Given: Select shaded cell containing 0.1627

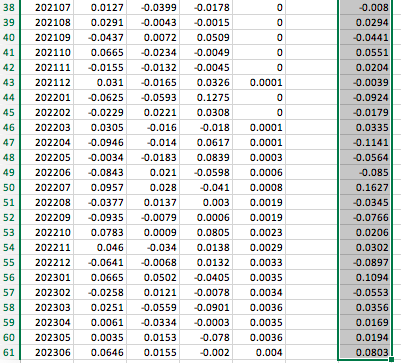Looking at the screenshot, I should pos(365,187).
